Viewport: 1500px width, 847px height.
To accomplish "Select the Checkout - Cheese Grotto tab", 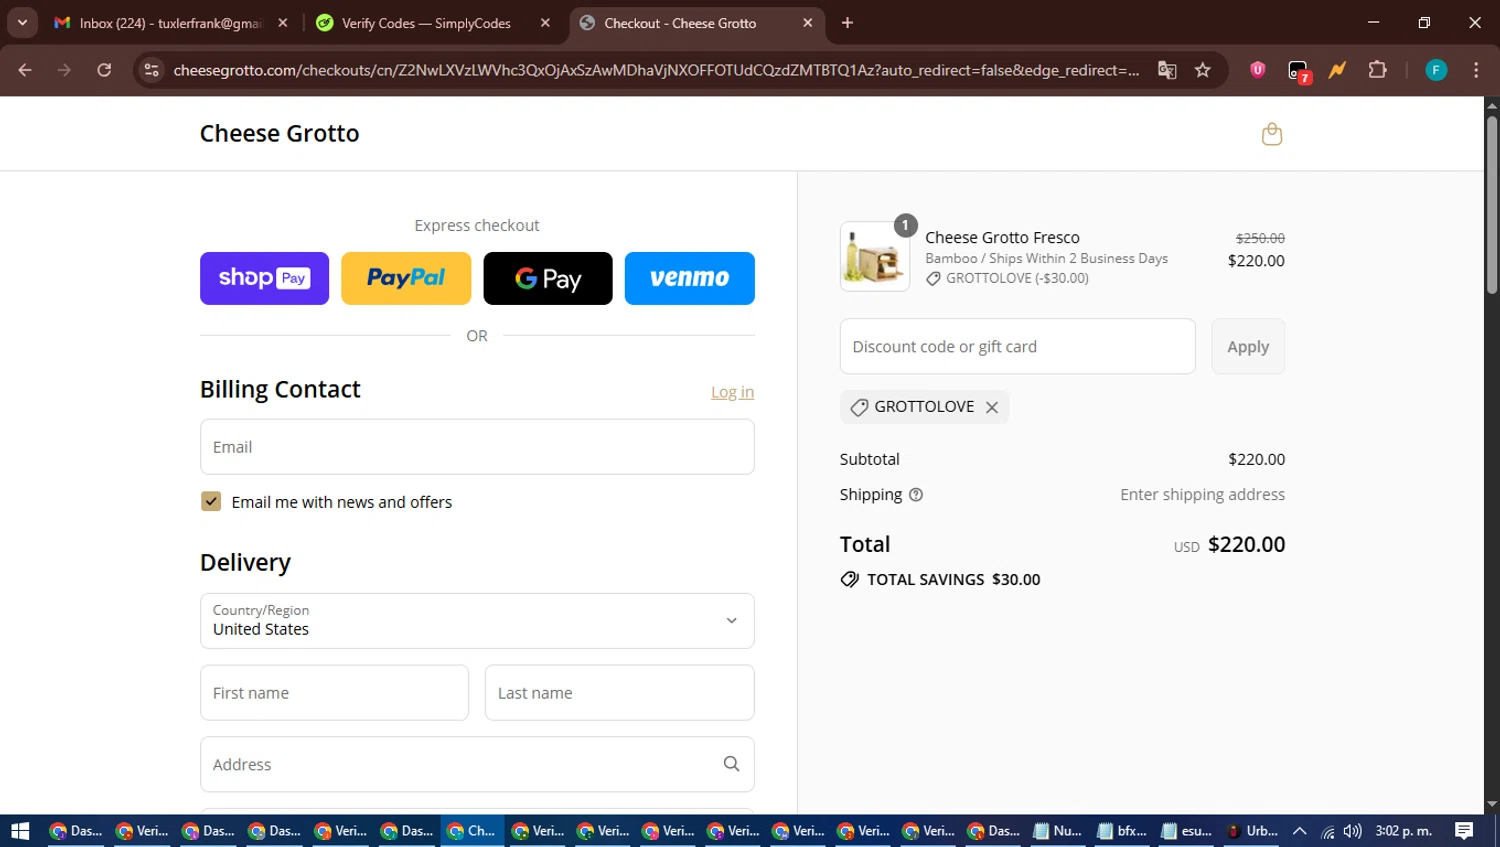I will pyautogui.click(x=696, y=23).
